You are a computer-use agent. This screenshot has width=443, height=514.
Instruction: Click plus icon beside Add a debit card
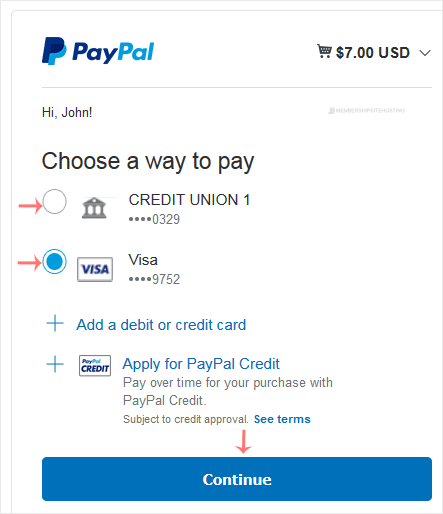[x=55, y=323]
